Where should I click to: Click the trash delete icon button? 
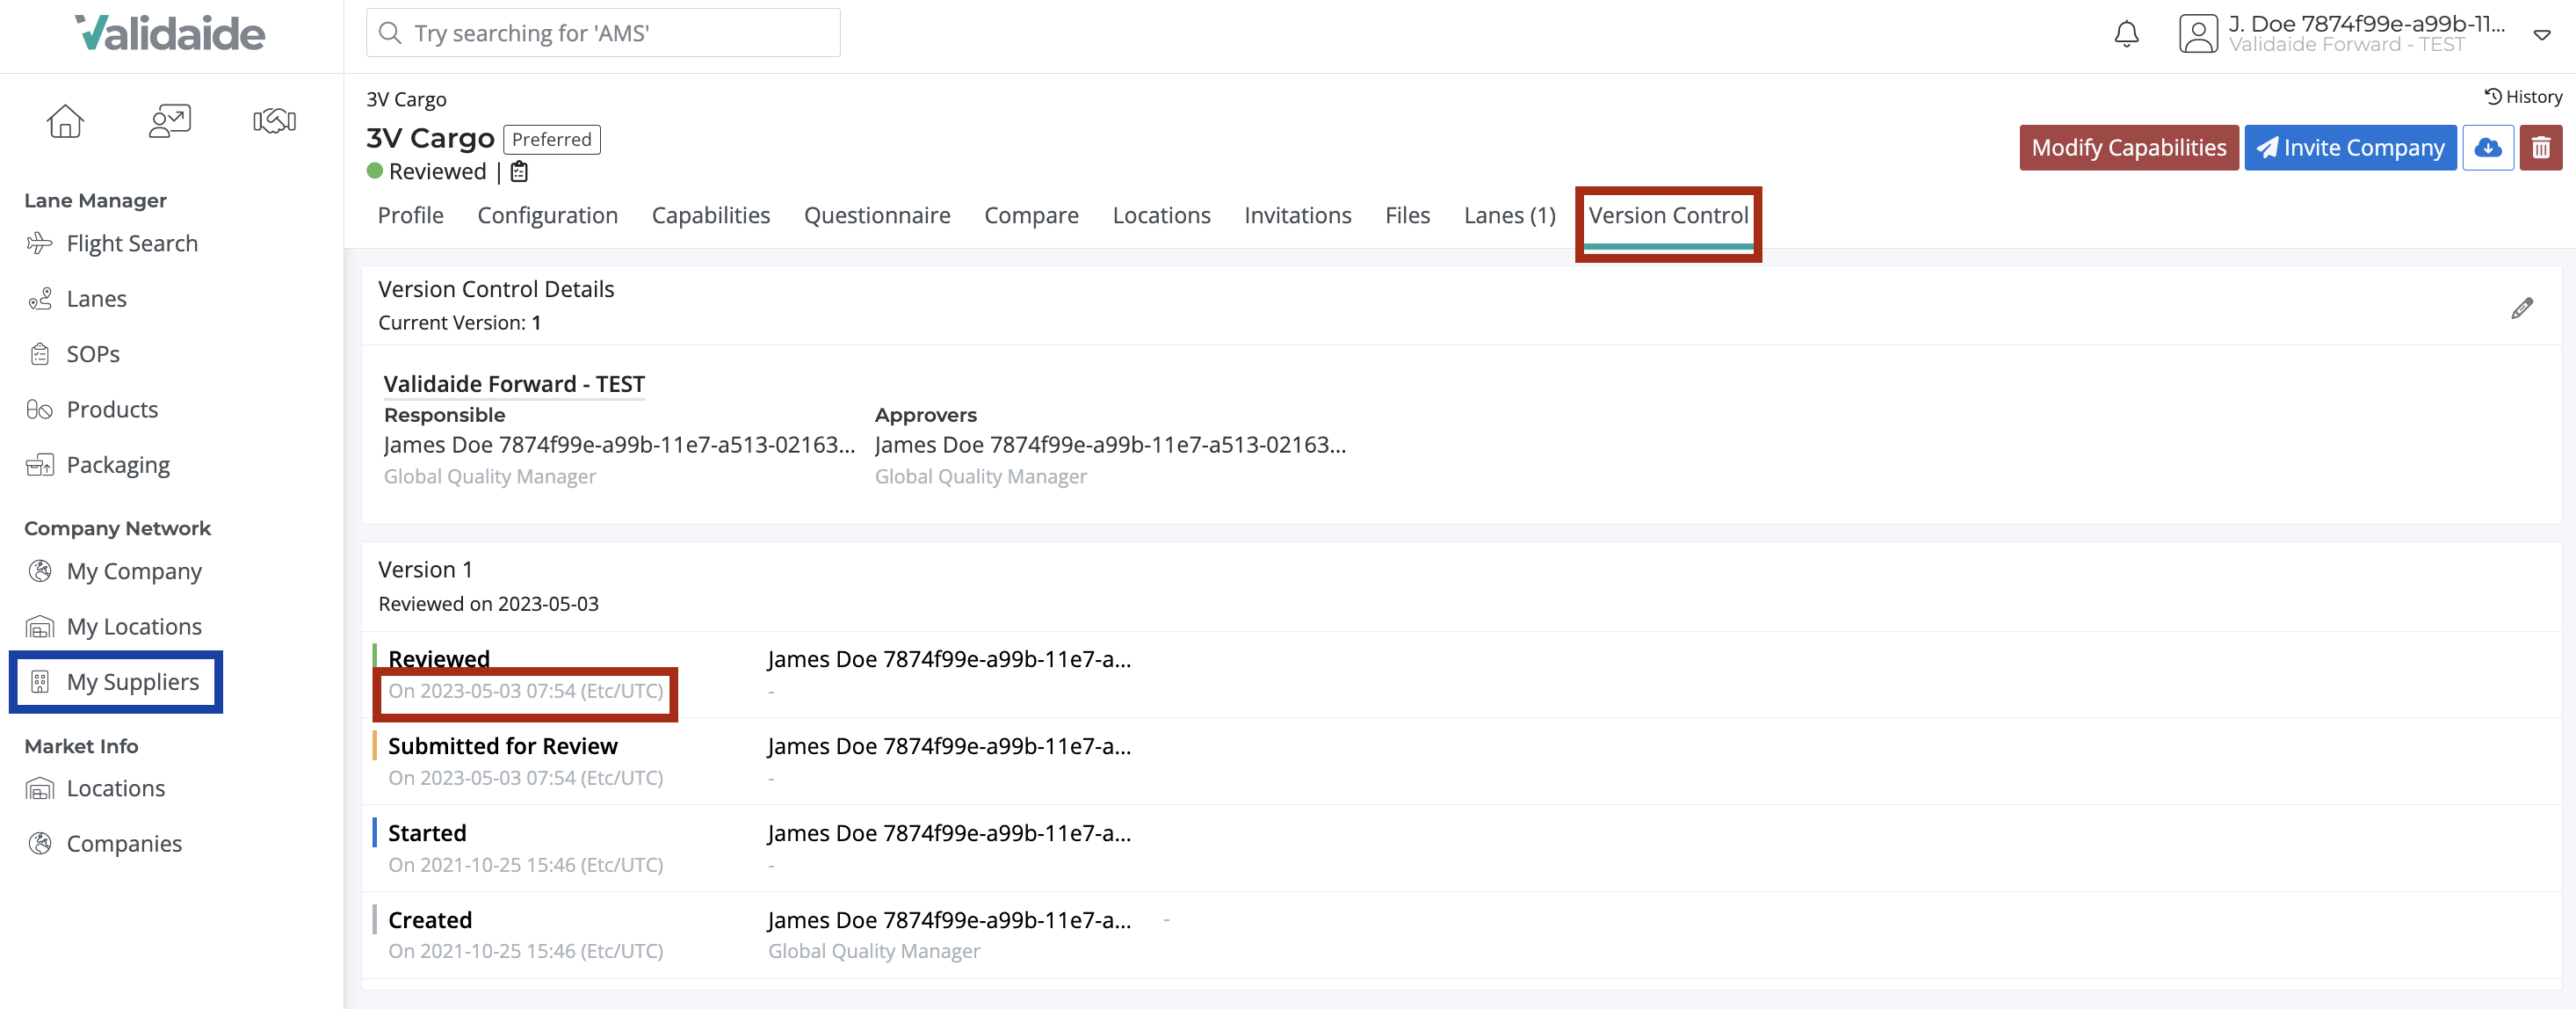coord(2540,148)
